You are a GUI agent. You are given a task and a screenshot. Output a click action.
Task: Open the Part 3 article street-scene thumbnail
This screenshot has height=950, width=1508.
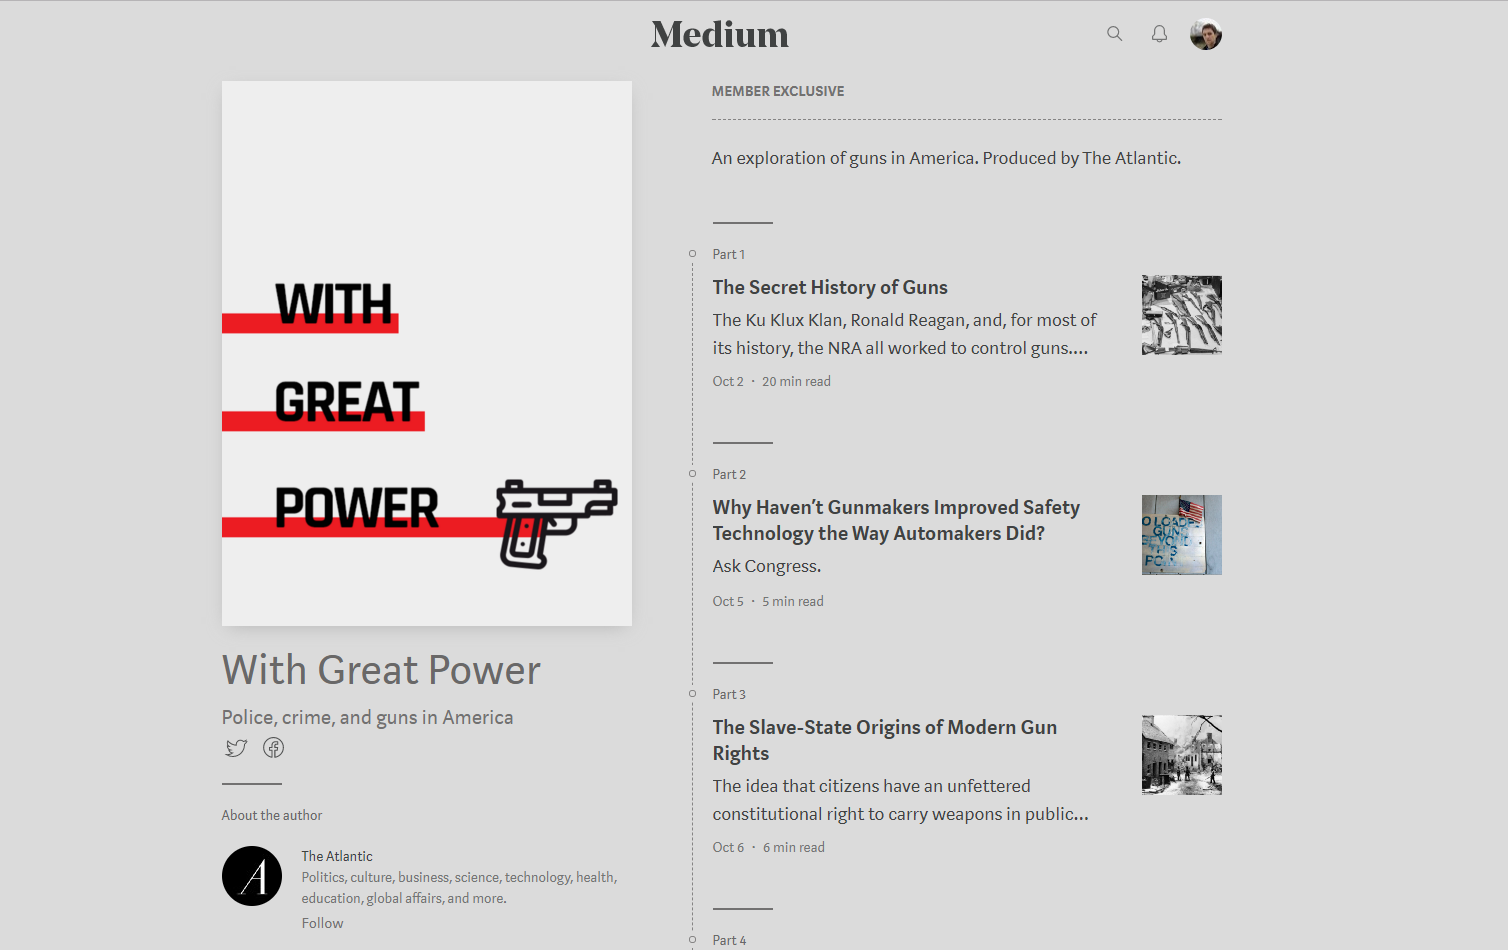[1182, 755]
